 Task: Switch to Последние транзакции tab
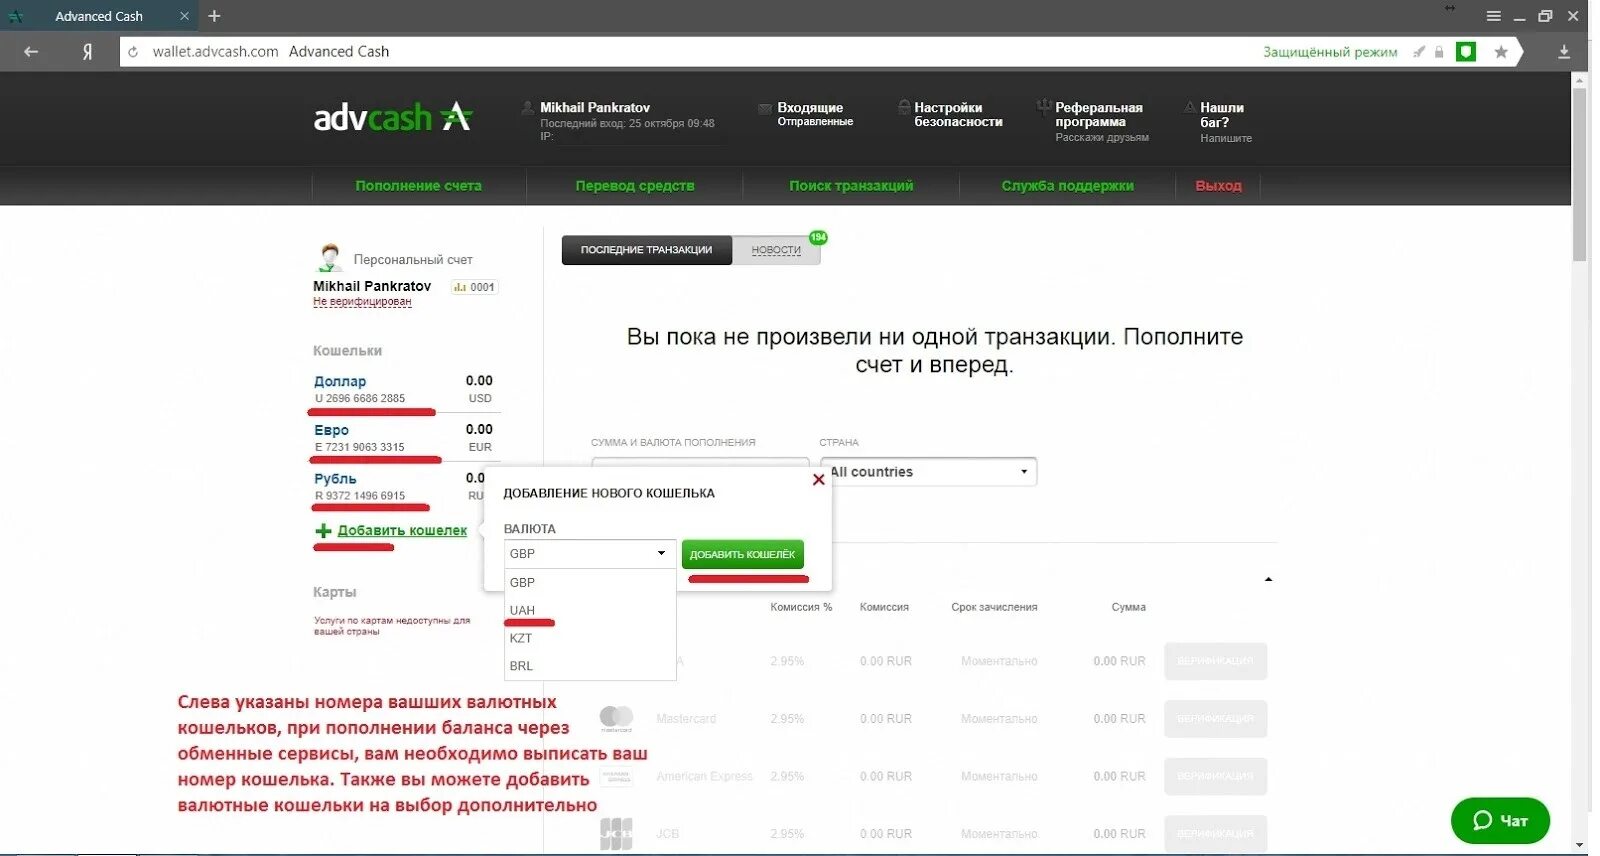pyautogui.click(x=647, y=250)
